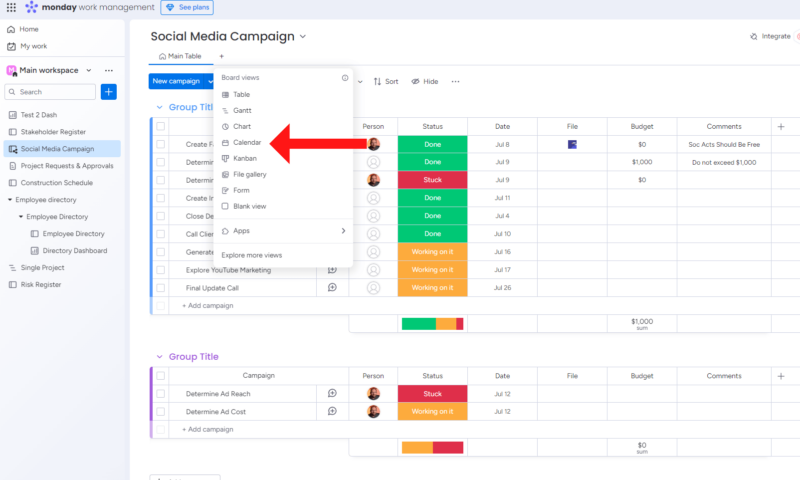
Task: Check the Explore YouTube Marketing row checkbox
Action: pos(161,270)
